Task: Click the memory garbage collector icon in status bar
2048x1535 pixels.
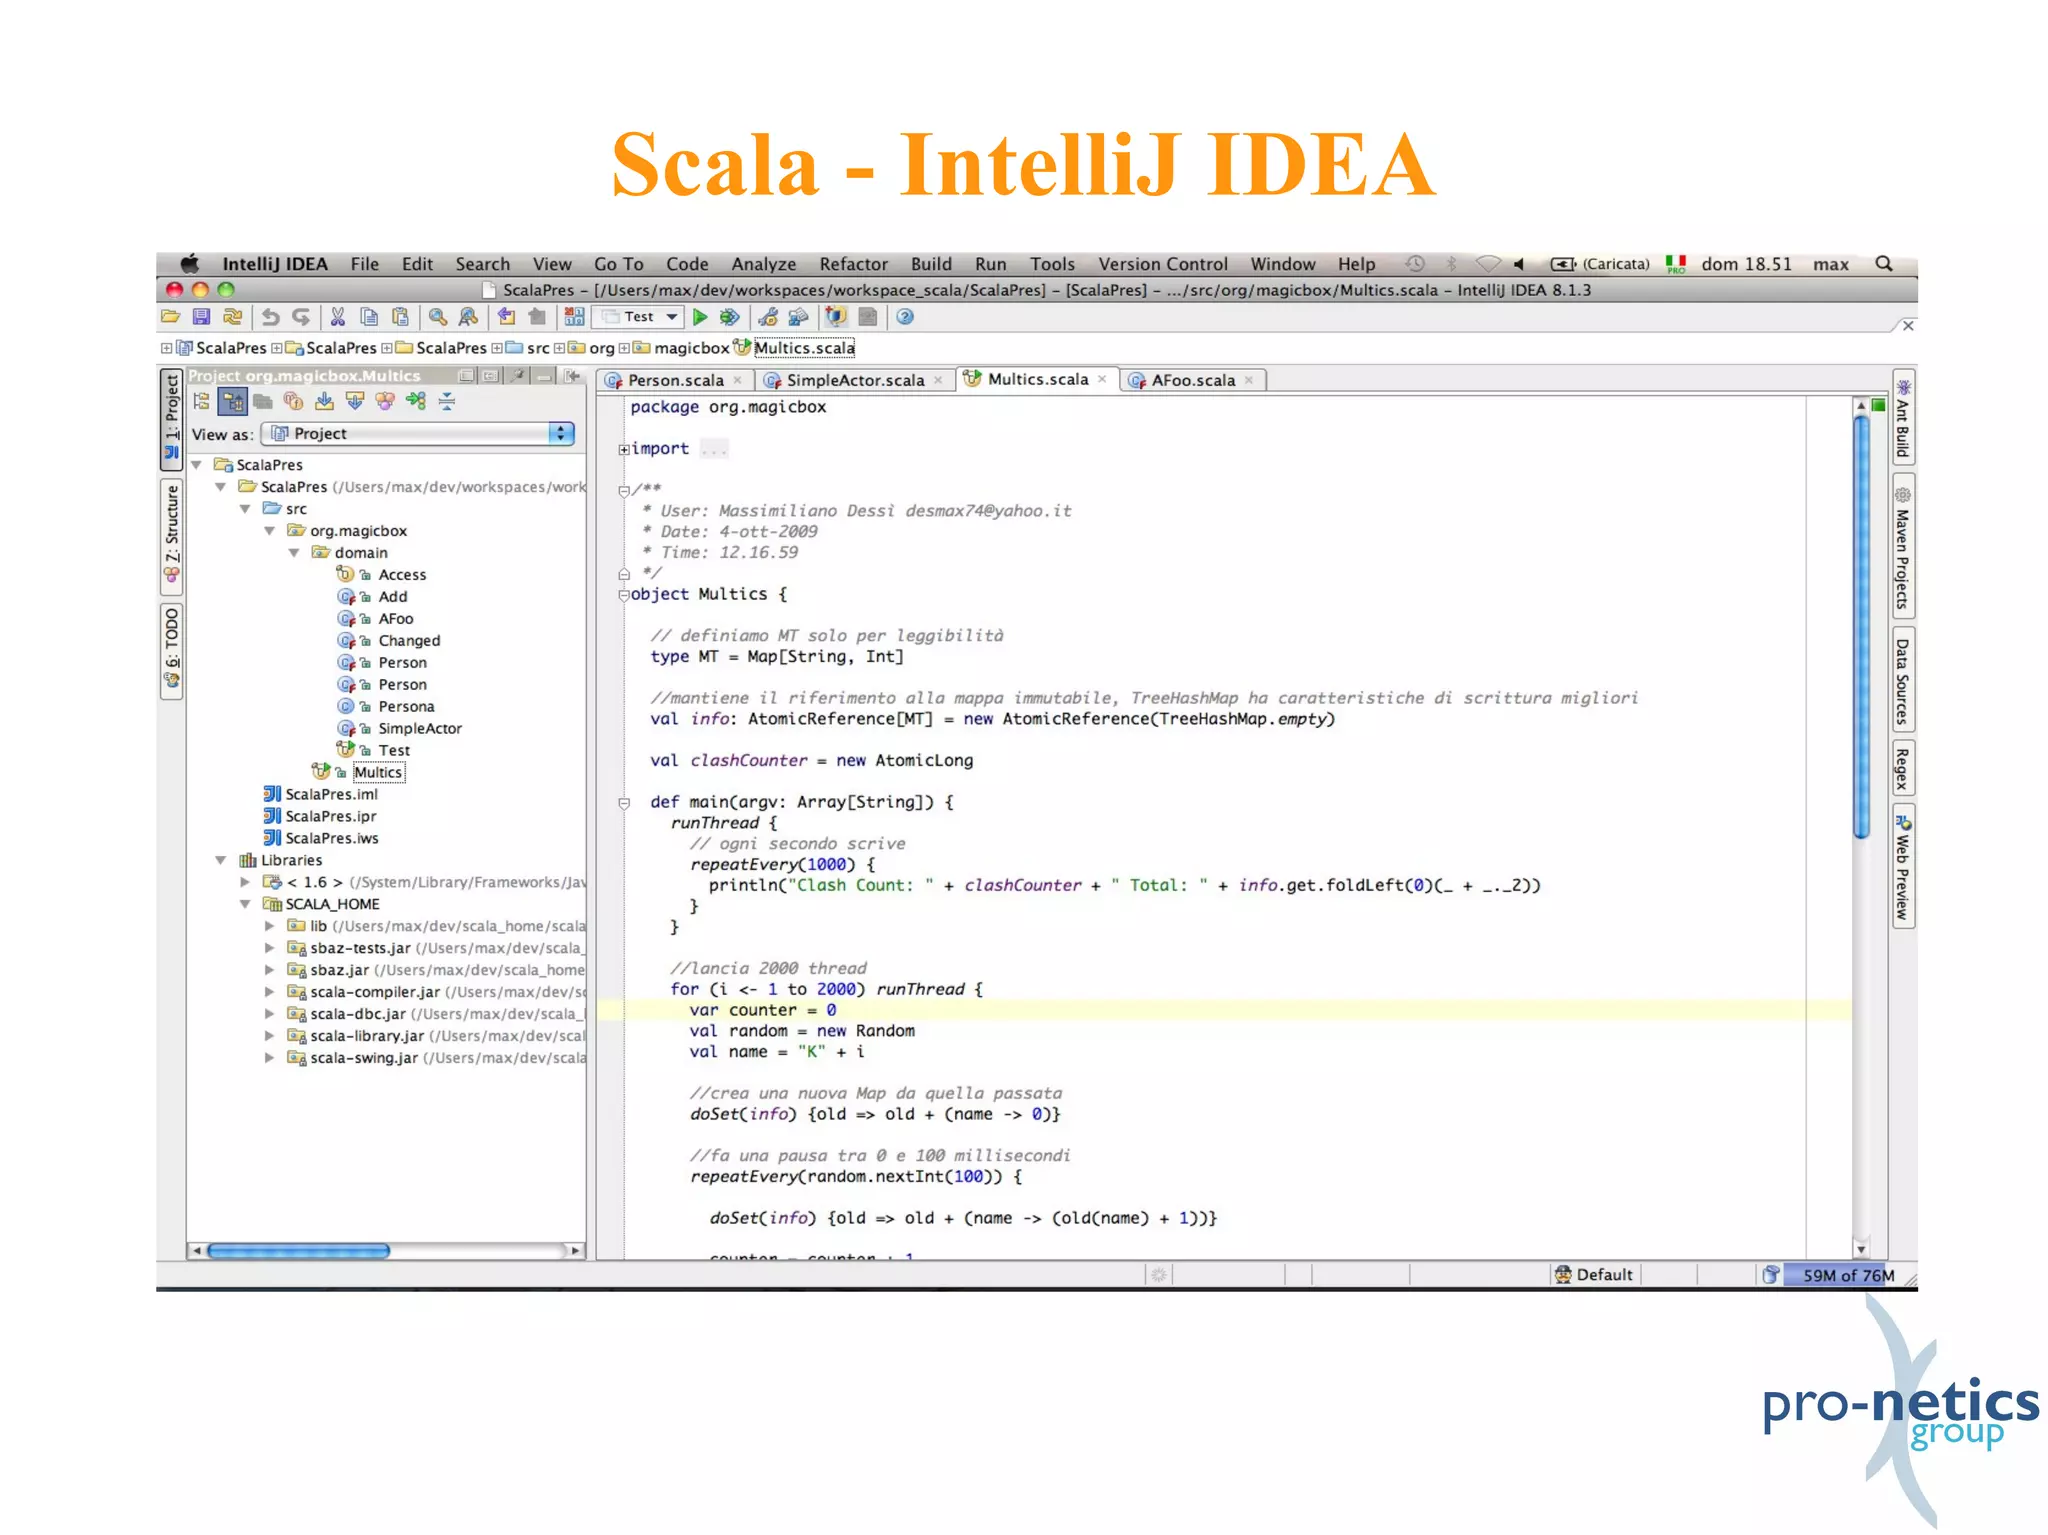Action: pos(1770,1274)
